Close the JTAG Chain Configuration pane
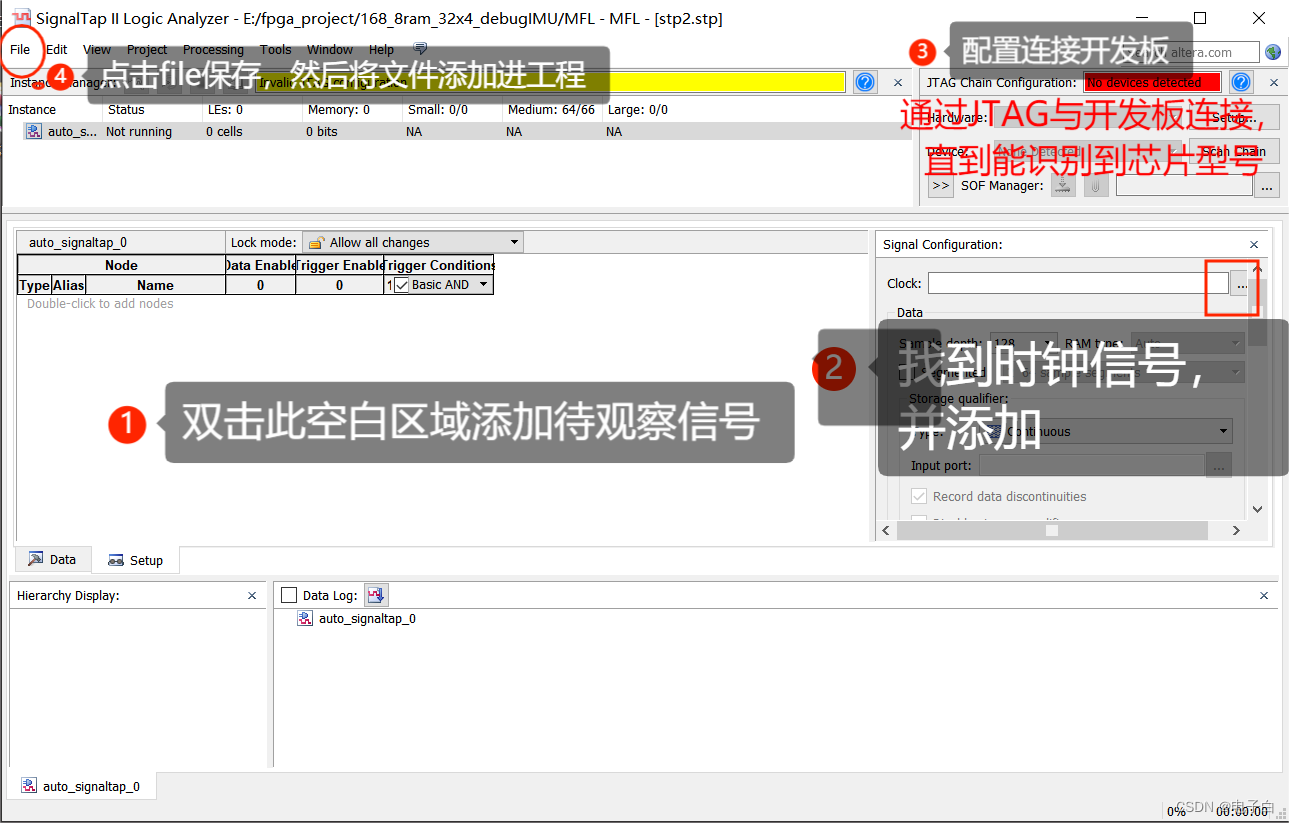 1273,83
